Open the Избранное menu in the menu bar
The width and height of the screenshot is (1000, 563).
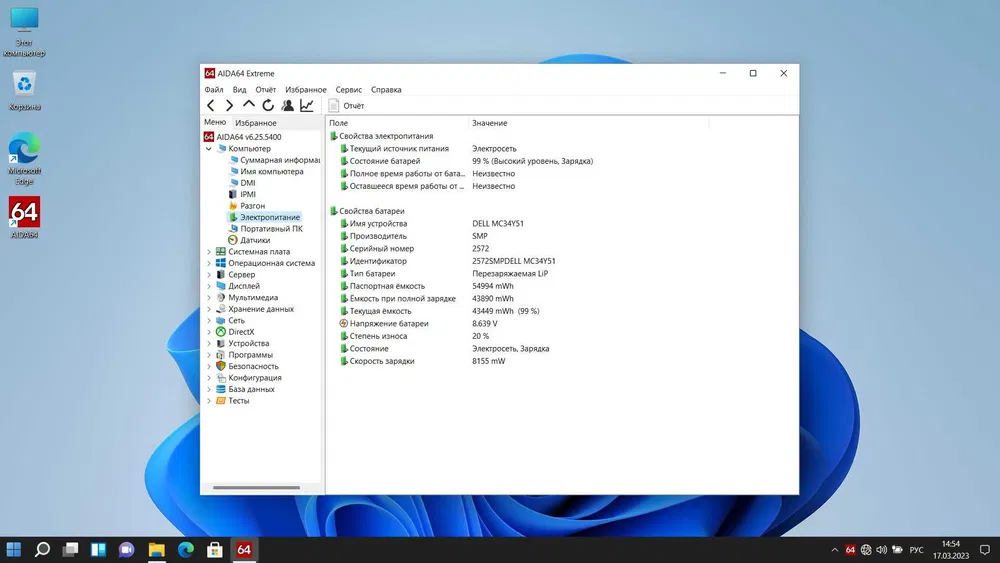[x=305, y=90]
